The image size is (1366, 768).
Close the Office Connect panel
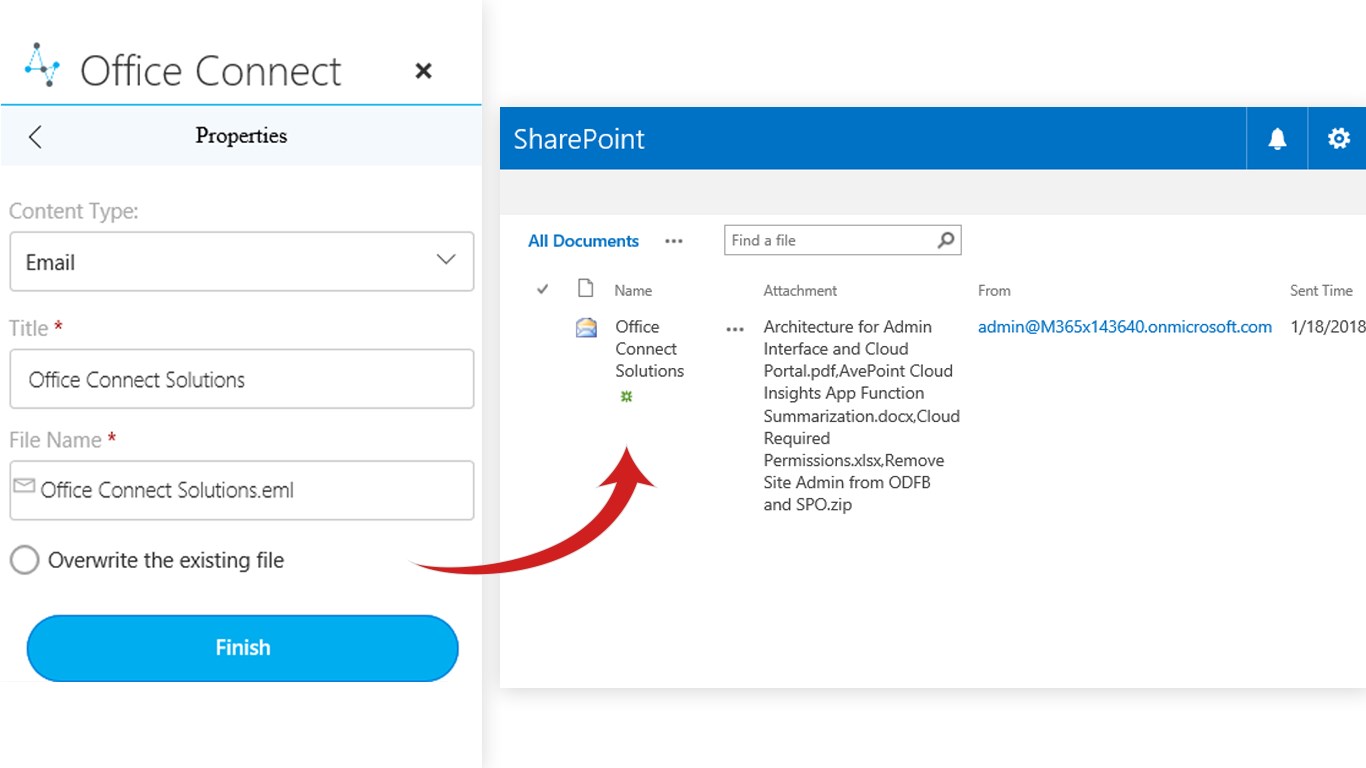pos(423,71)
